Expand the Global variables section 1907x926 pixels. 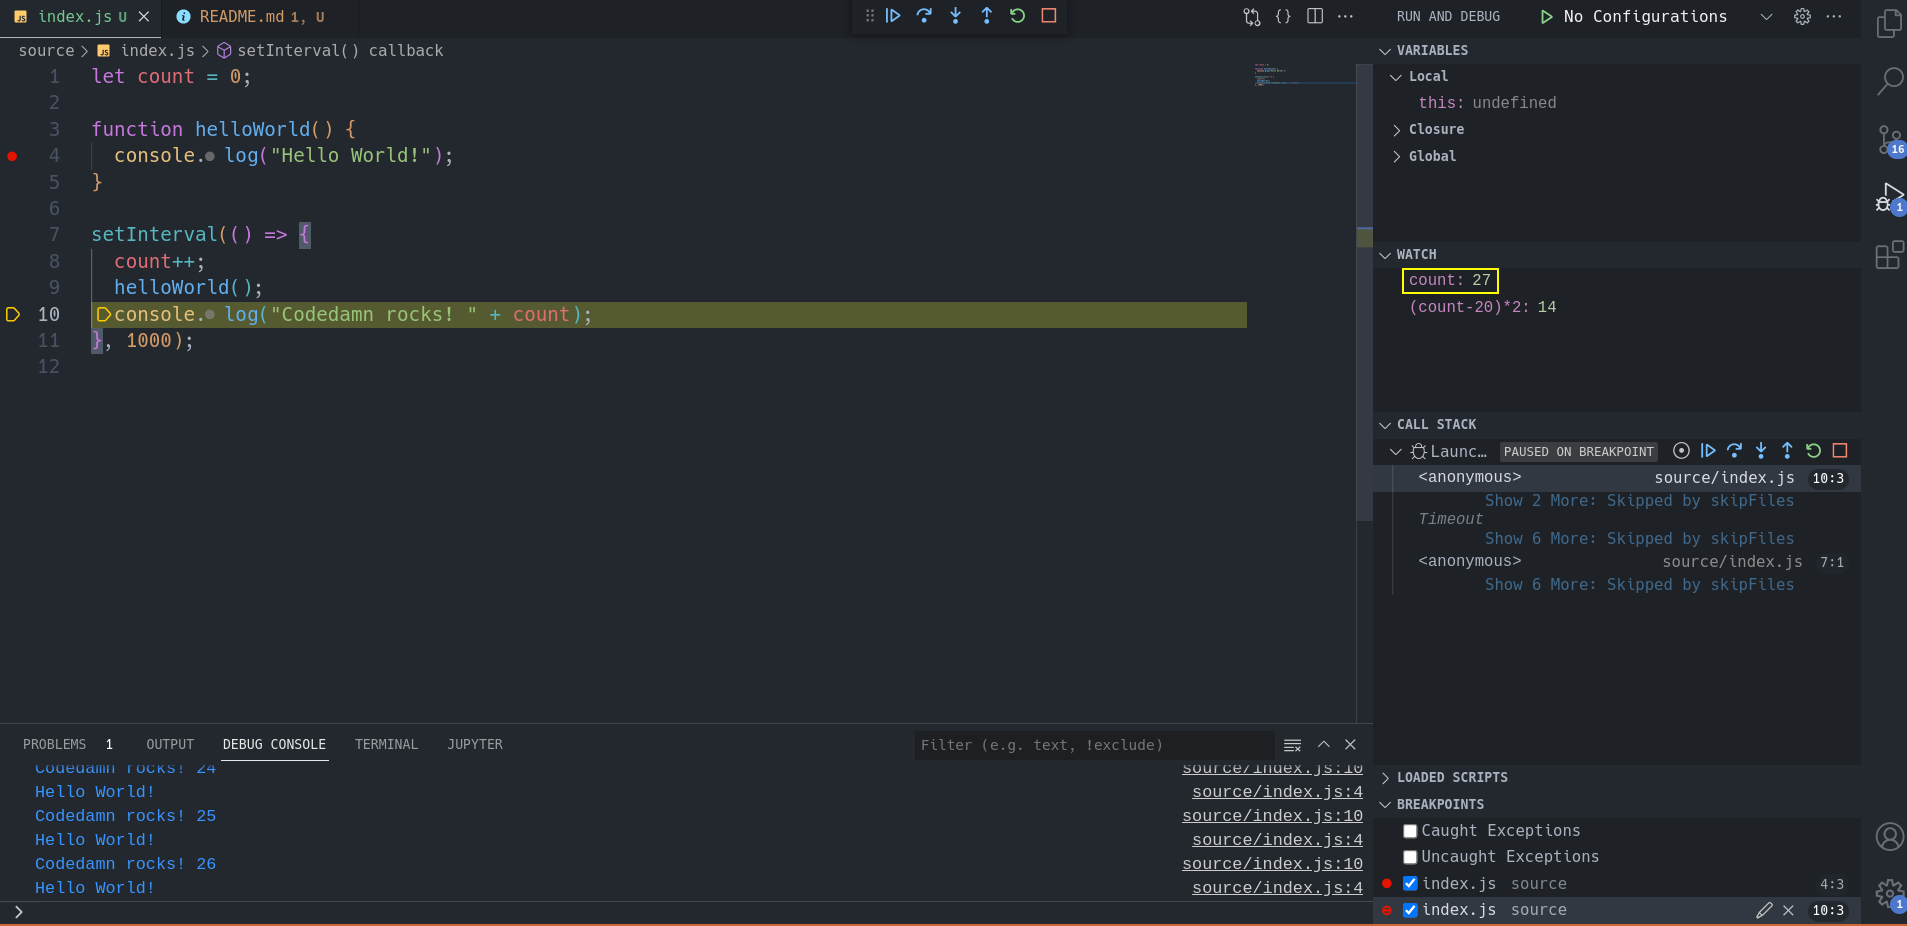(1397, 156)
